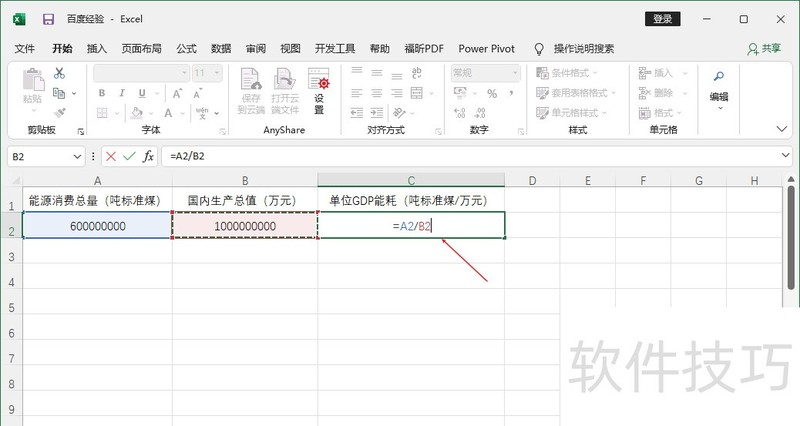Click the Cut scissors icon
The image size is (800, 426).
tap(59, 73)
